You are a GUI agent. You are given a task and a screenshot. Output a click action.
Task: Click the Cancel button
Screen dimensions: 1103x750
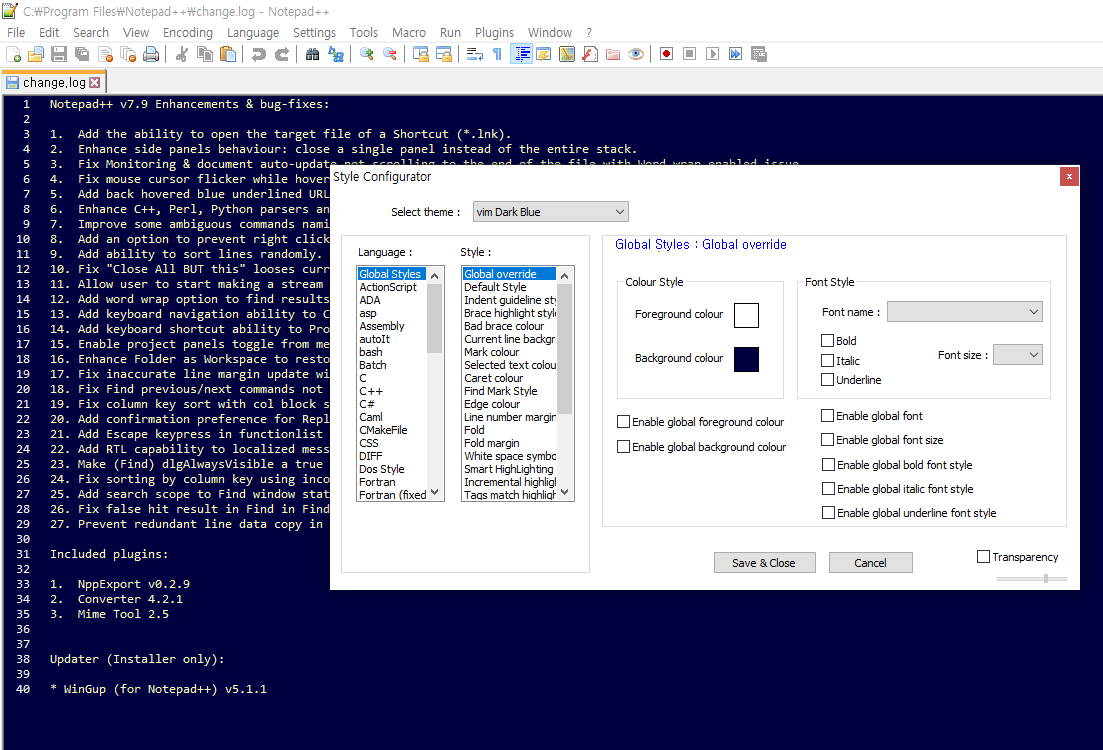(871, 563)
